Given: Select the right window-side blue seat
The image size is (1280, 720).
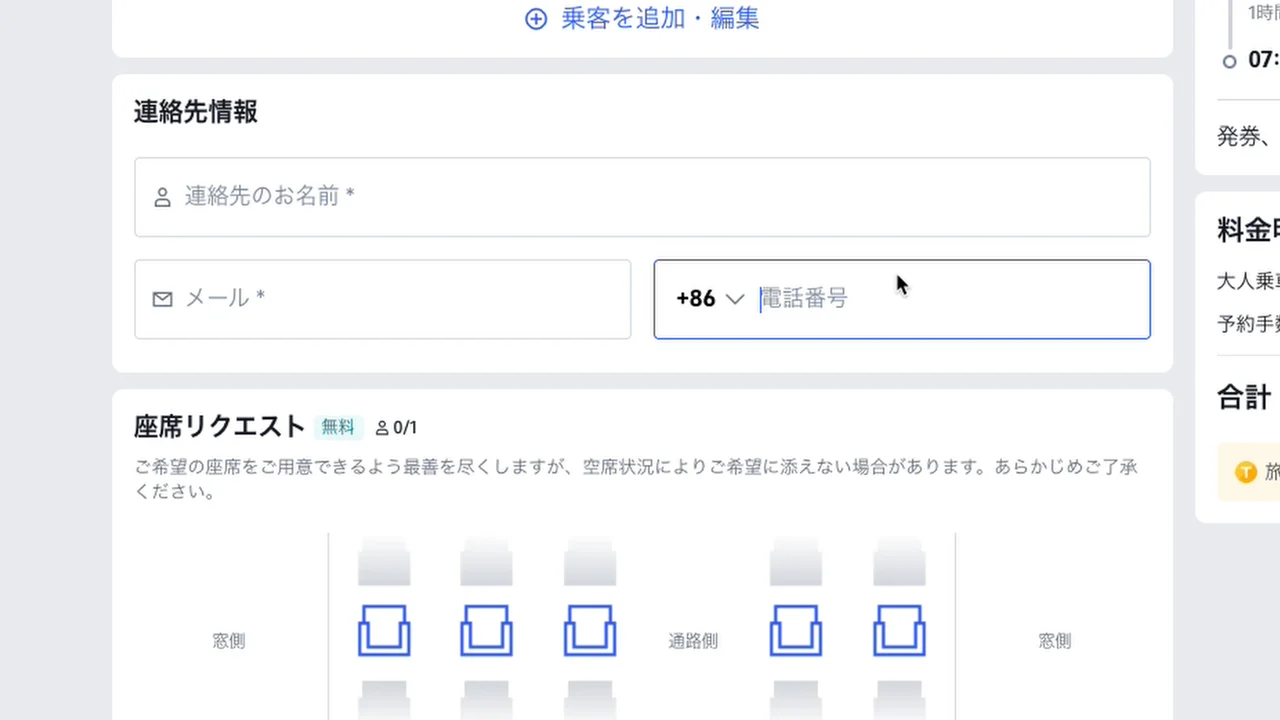Looking at the screenshot, I should [899, 630].
